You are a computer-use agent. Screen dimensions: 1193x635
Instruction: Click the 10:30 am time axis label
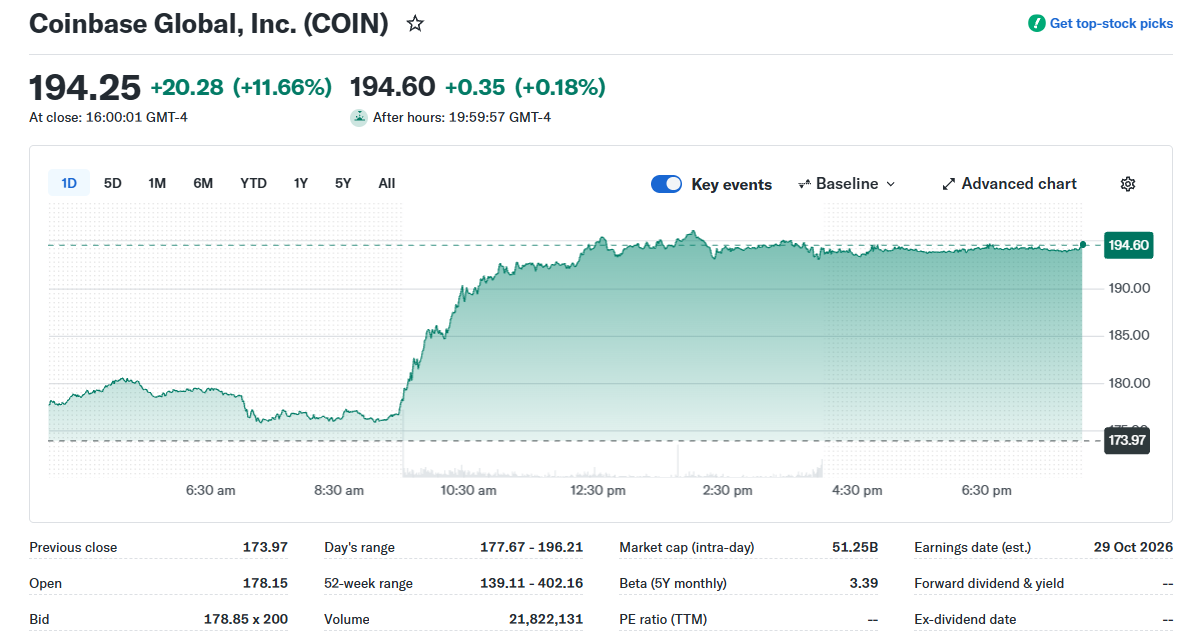(468, 491)
